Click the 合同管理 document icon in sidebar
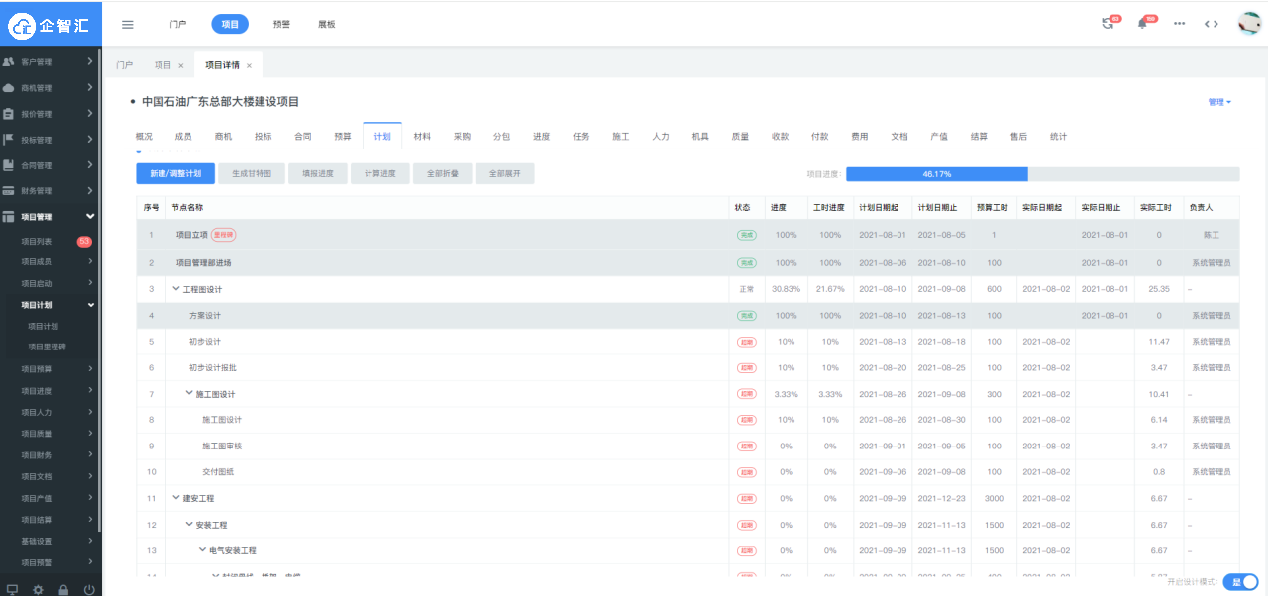This screenshot has width=1268, height=596. pyautogui.click(x=9, y=165)
